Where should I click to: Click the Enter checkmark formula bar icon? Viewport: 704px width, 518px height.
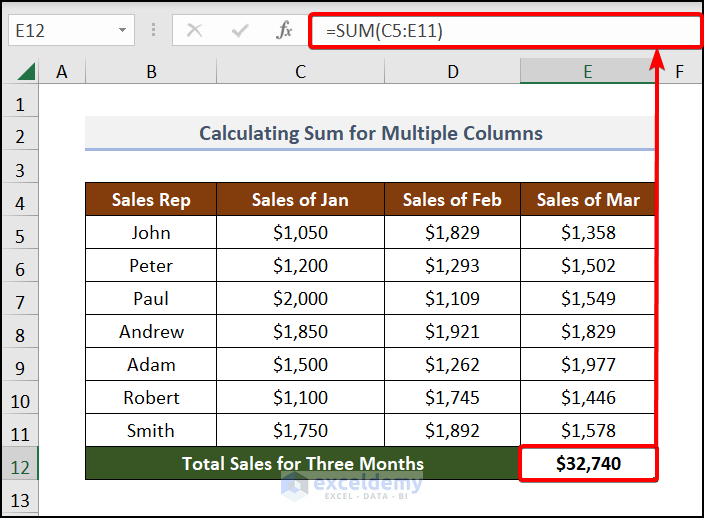[239, 31]
